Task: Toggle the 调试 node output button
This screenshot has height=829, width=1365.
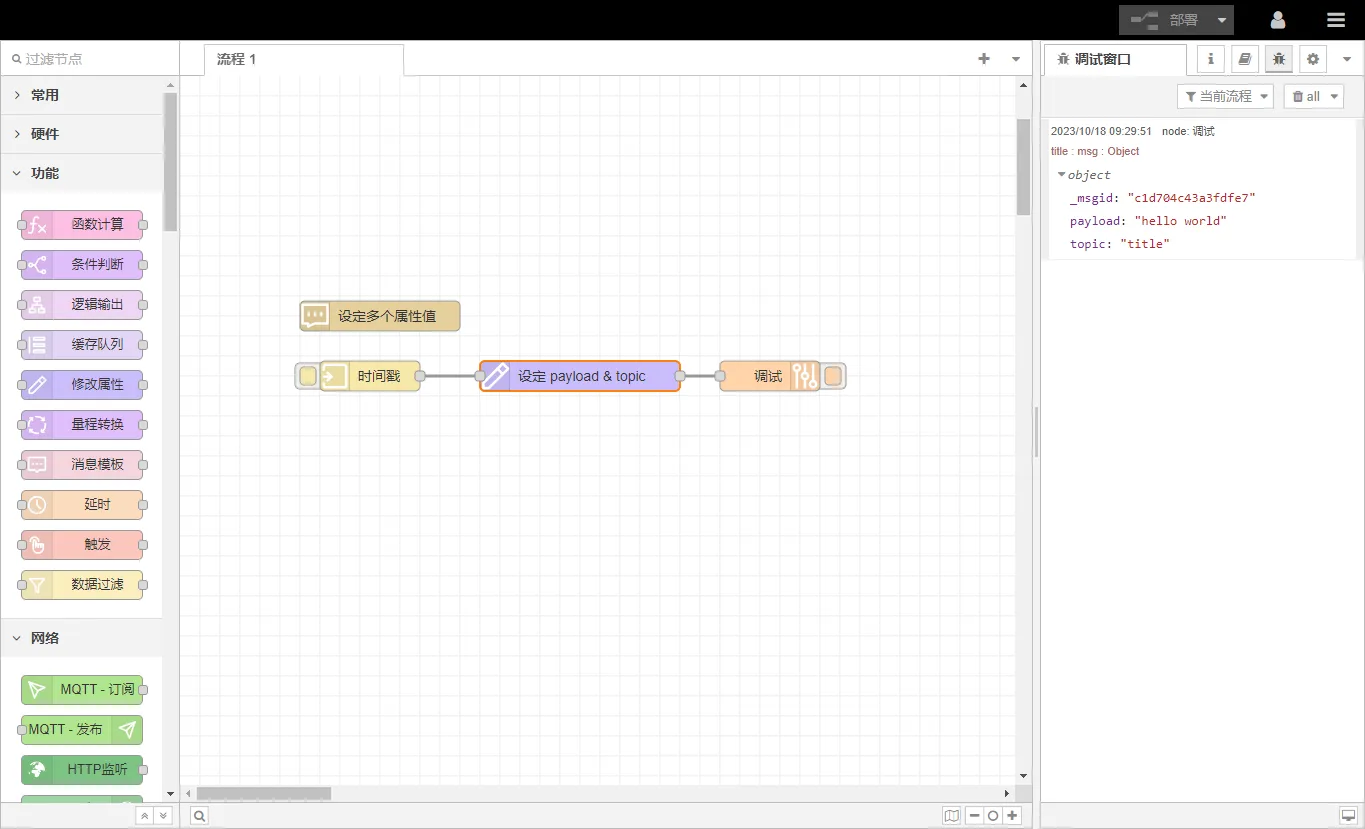Action: pos(833,376)
